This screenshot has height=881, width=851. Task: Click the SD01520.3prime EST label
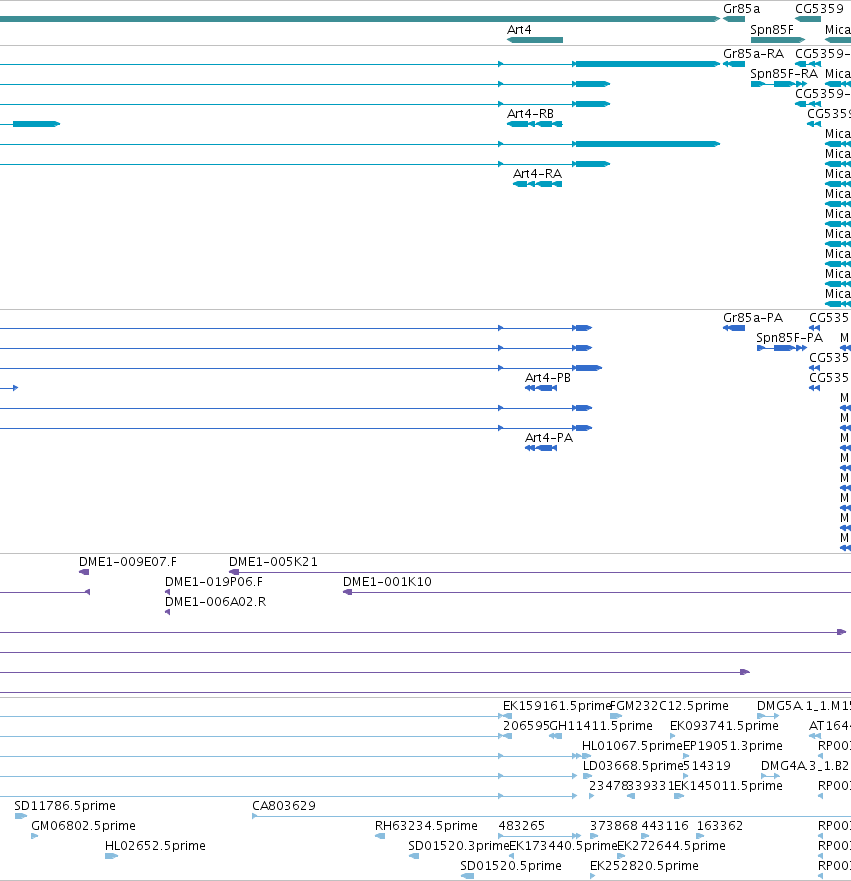coord(458,846)
